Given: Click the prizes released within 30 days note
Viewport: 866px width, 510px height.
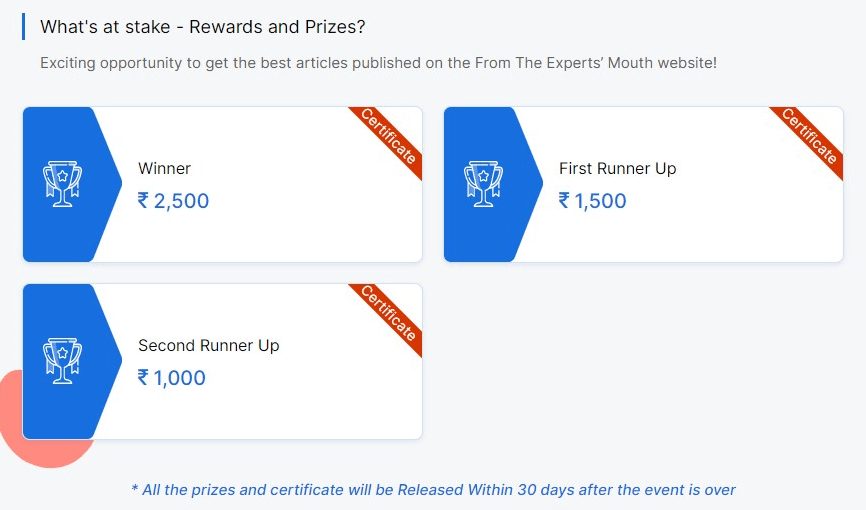Looking at the screenshot, I should coord(433,490).
